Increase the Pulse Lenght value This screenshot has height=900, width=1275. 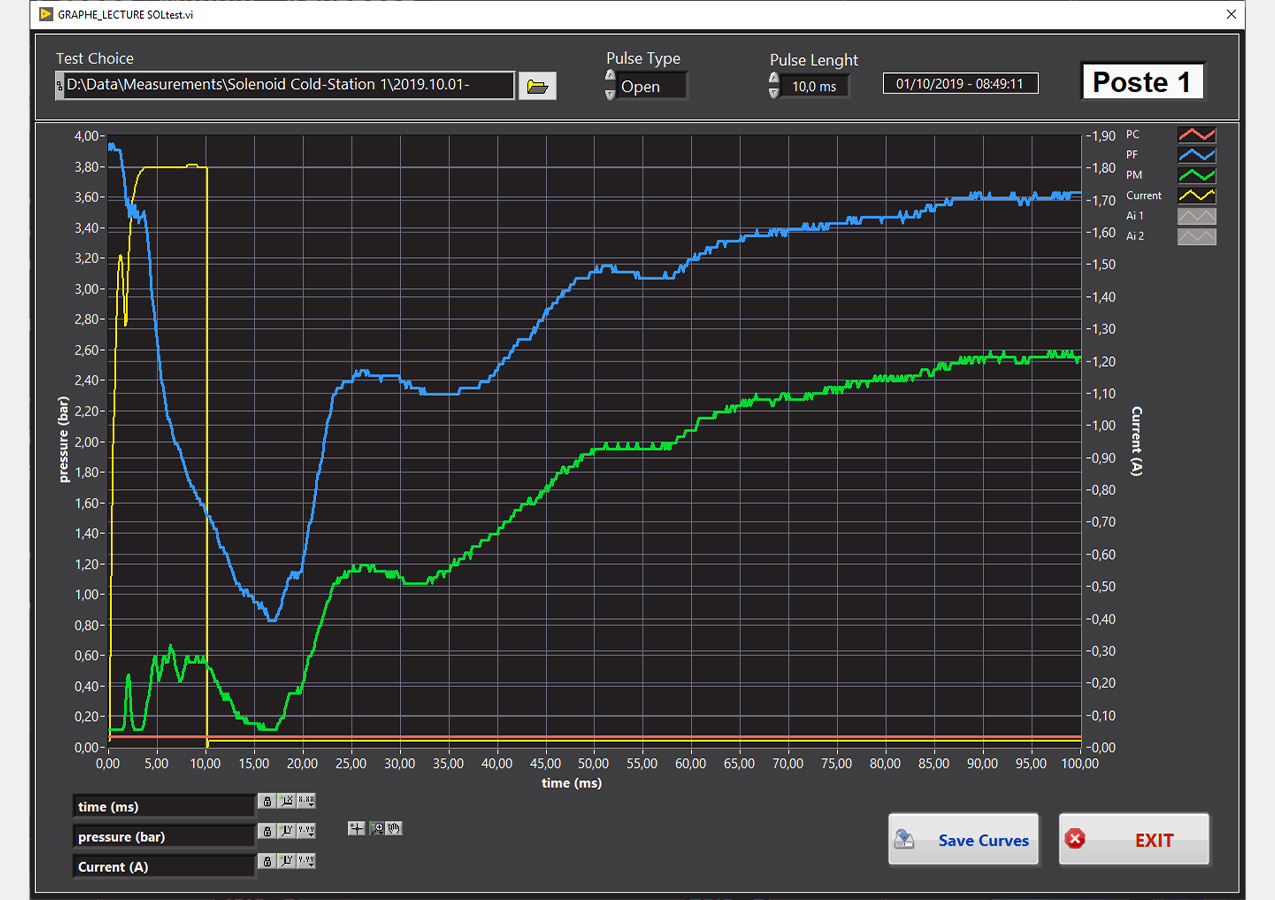point(773,77)
